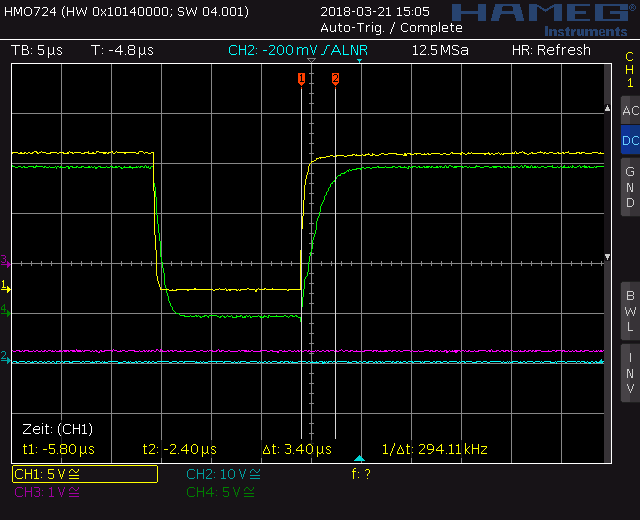Image resolution: width=640 pixels, height=520 pixels.
Task: Select cursor marker 2 at top
Action: pyautogui.click(x=336, y=79)
